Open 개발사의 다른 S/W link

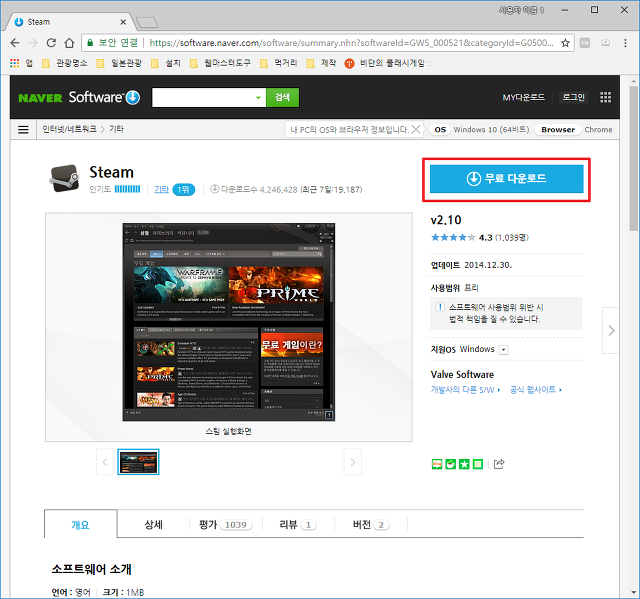pyautogui.click(x=465, y=390)
